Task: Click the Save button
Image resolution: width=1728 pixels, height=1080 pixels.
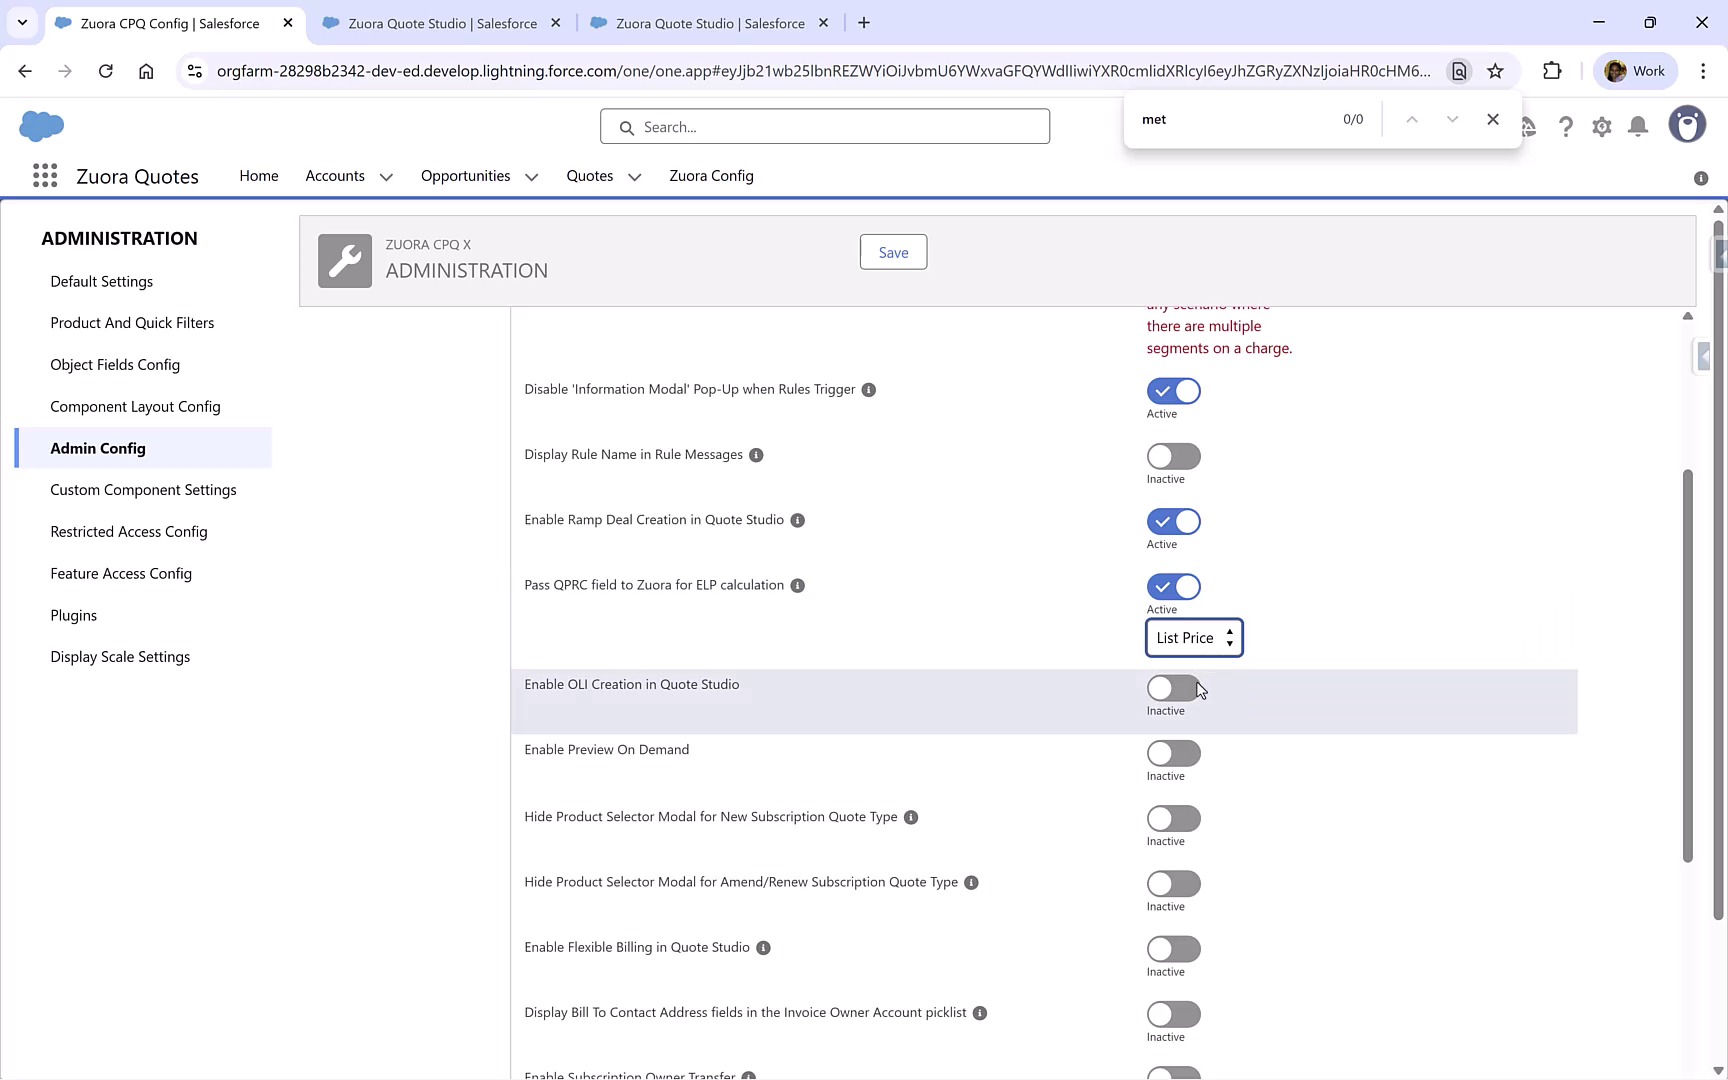Action: click(x=893, y=252)
